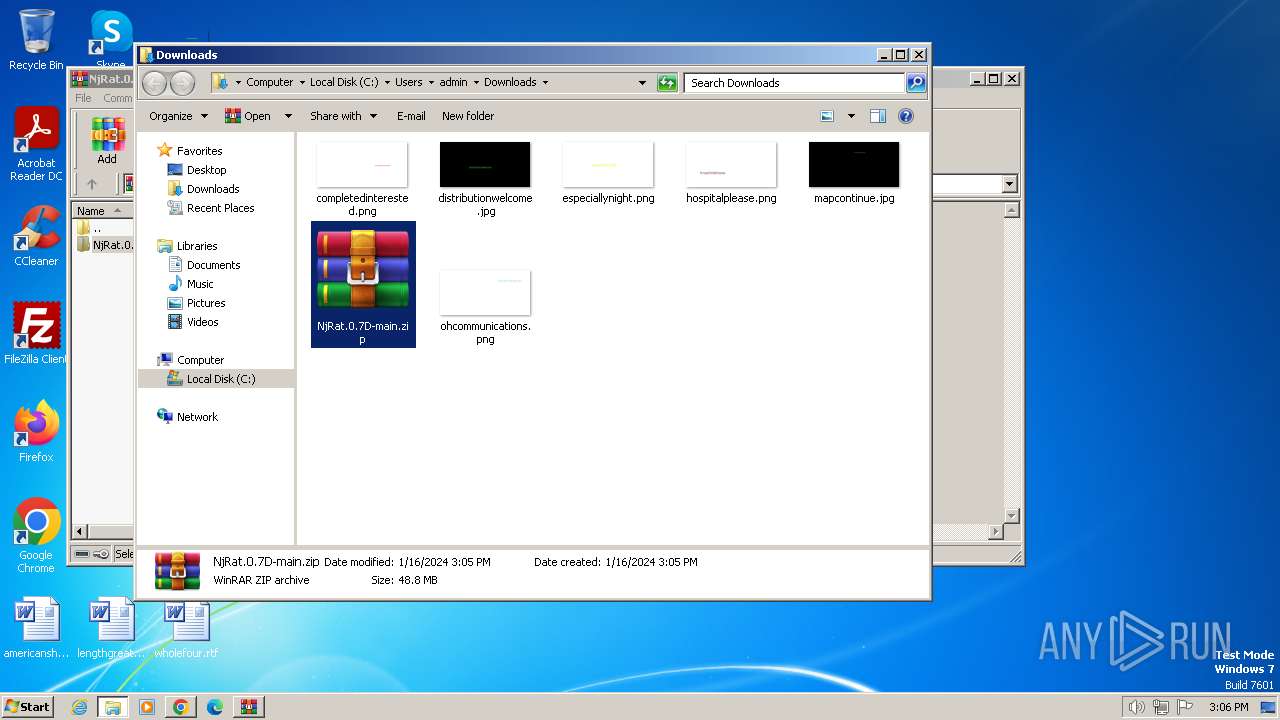Image resolution: width=1280 pixels, height=720 pixels.
Task: Open the Google Chrome desktop shortcut
Action: tap(36, 535)
